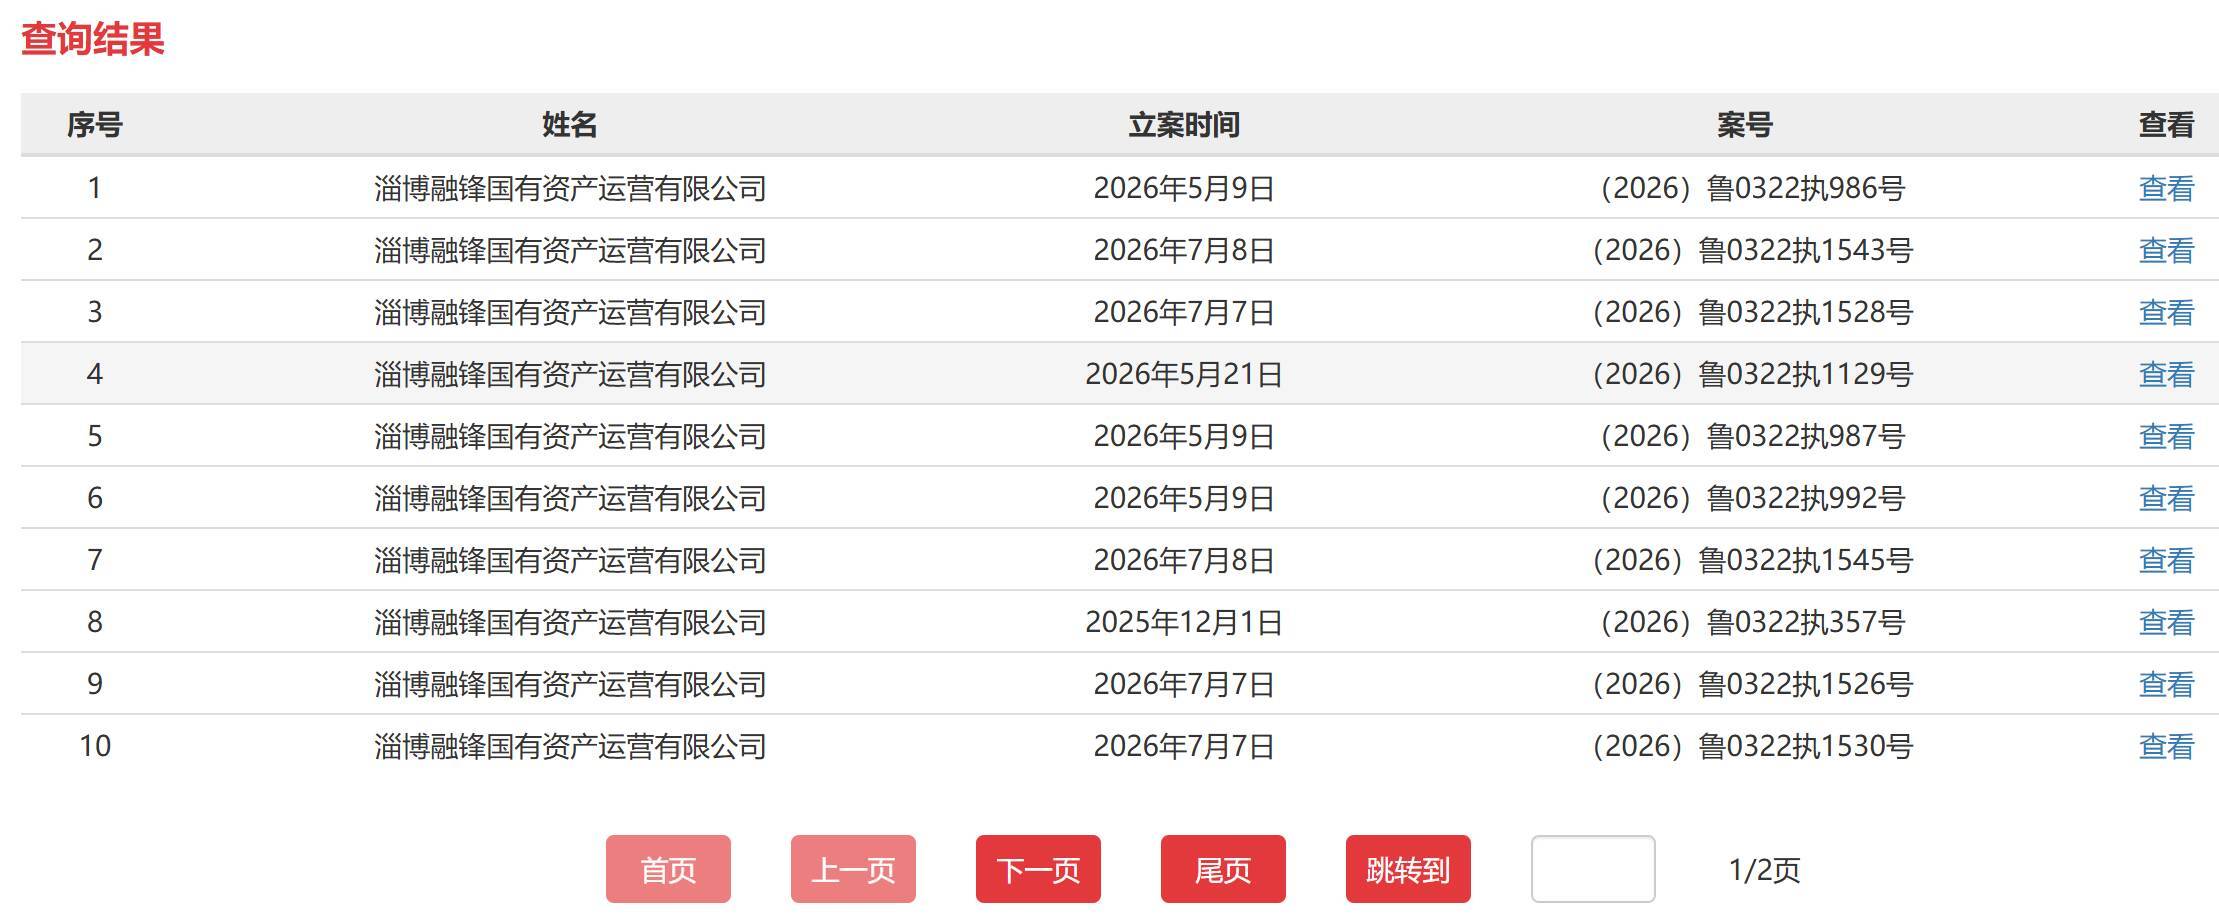The height and width of the screenshot is (919, 2219).
Task: Click date 2026年7月7日 in row 9
Action: [1184, 684]
